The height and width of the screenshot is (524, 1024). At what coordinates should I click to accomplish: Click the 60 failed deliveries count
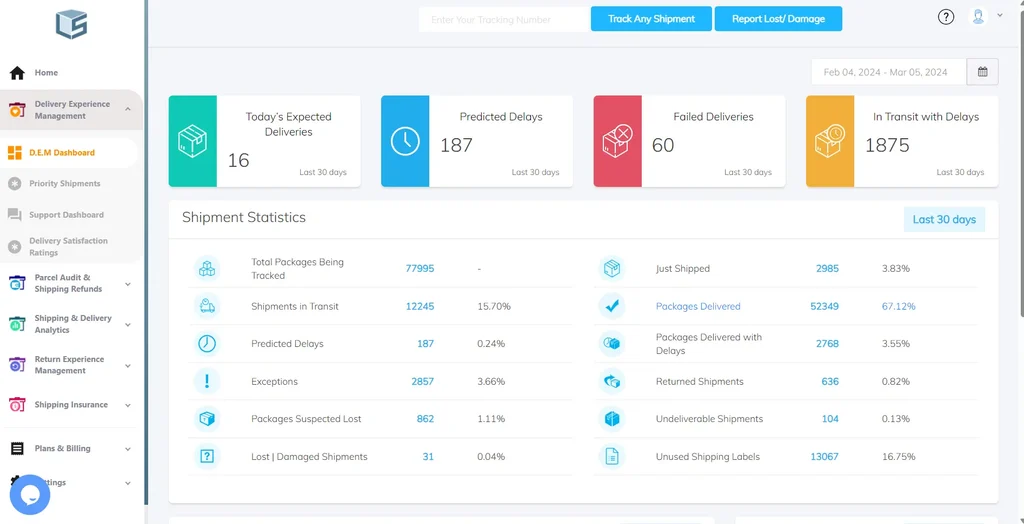663,145
